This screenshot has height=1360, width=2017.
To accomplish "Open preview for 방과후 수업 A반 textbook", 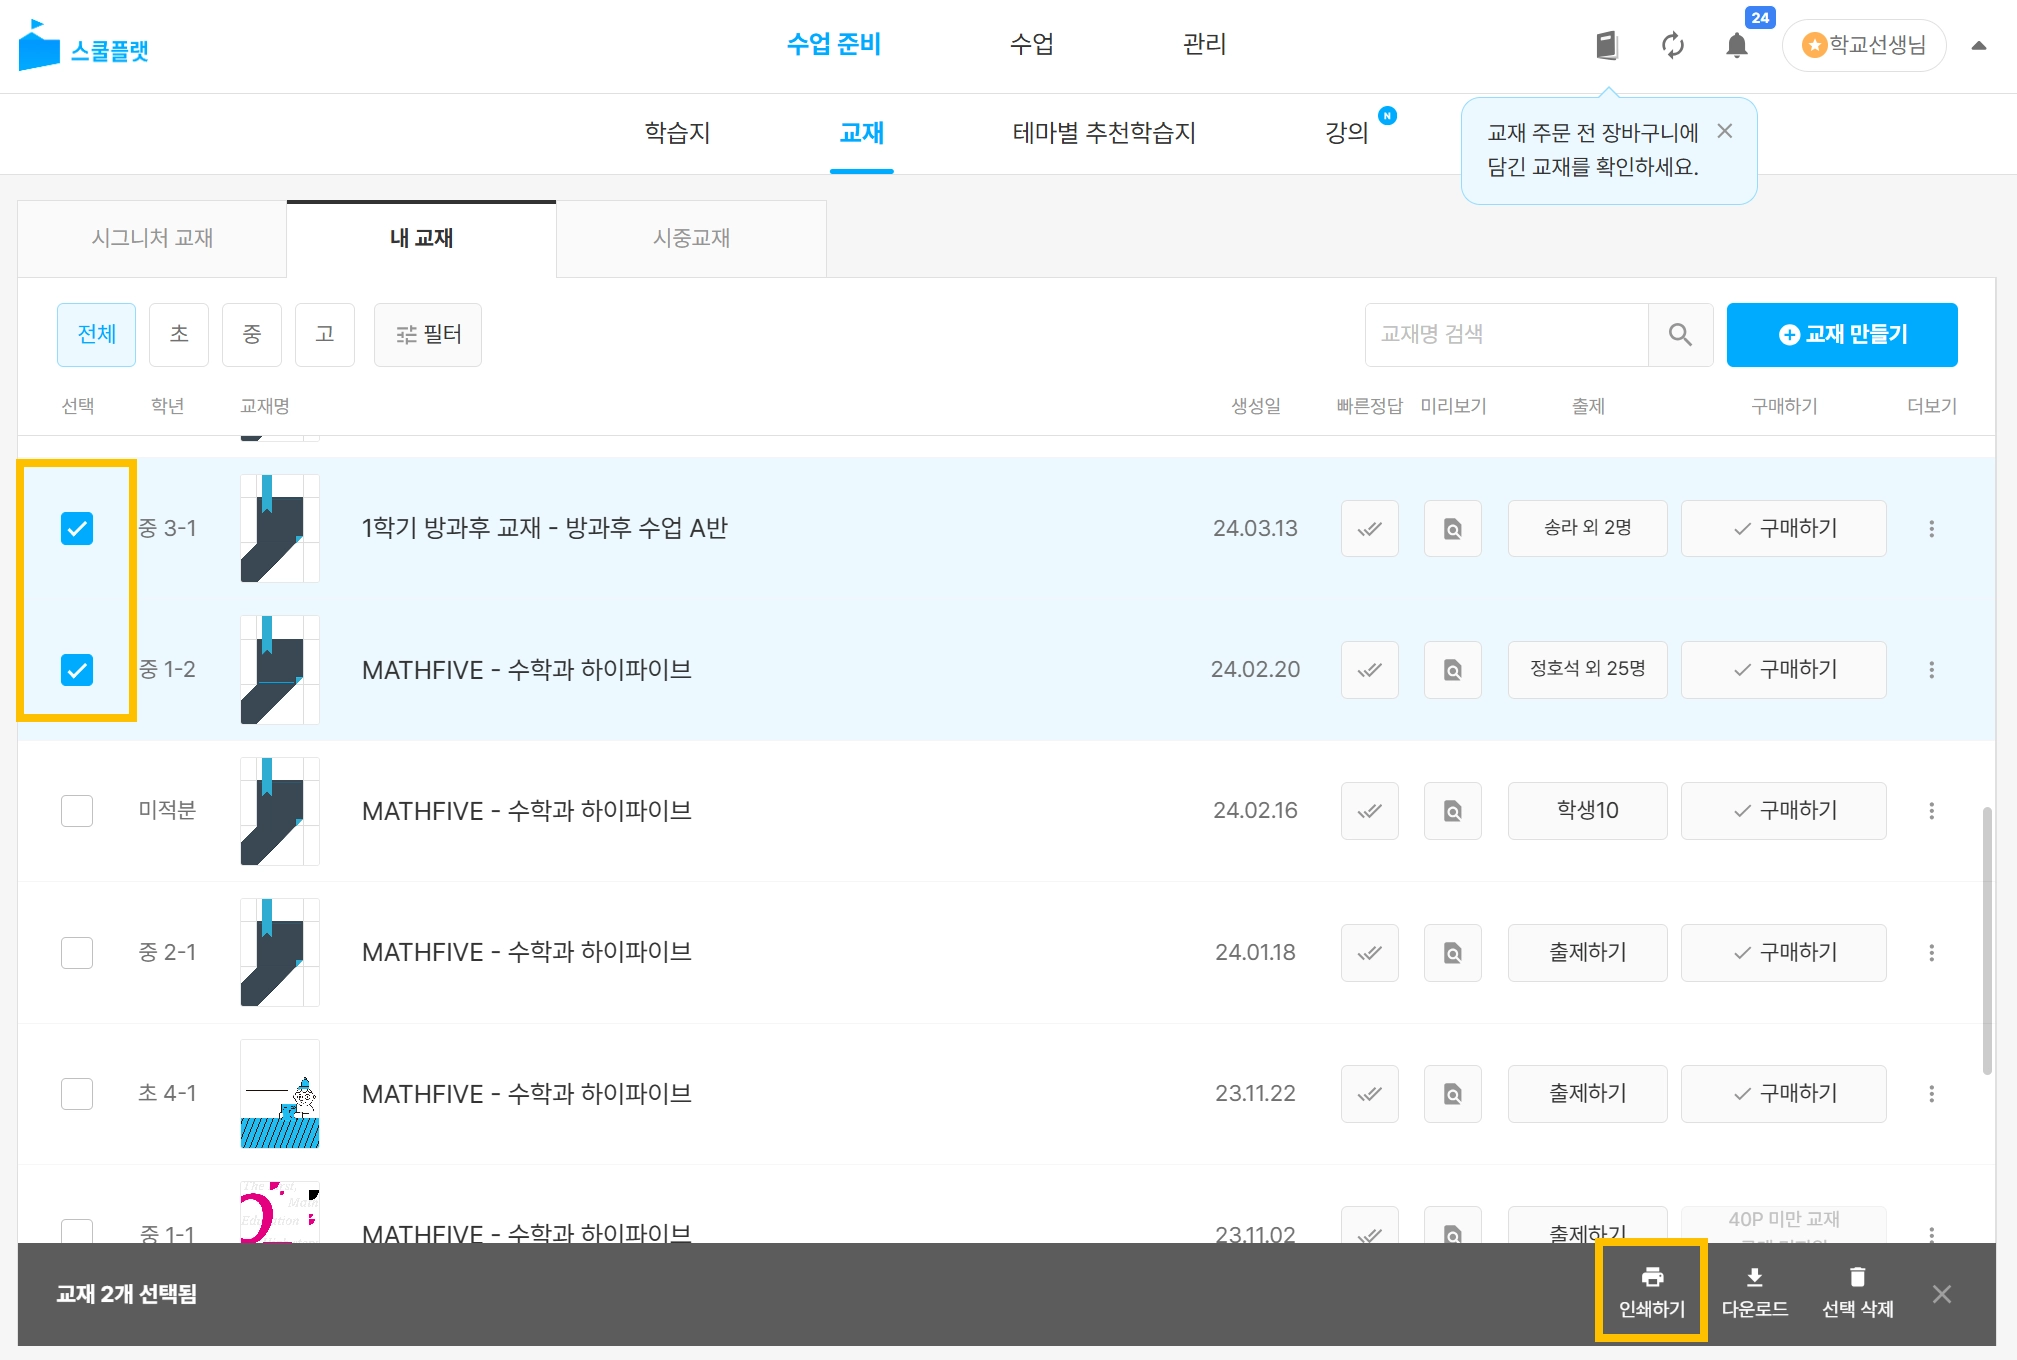I will pyautogui.click(x=1452, y=529).
